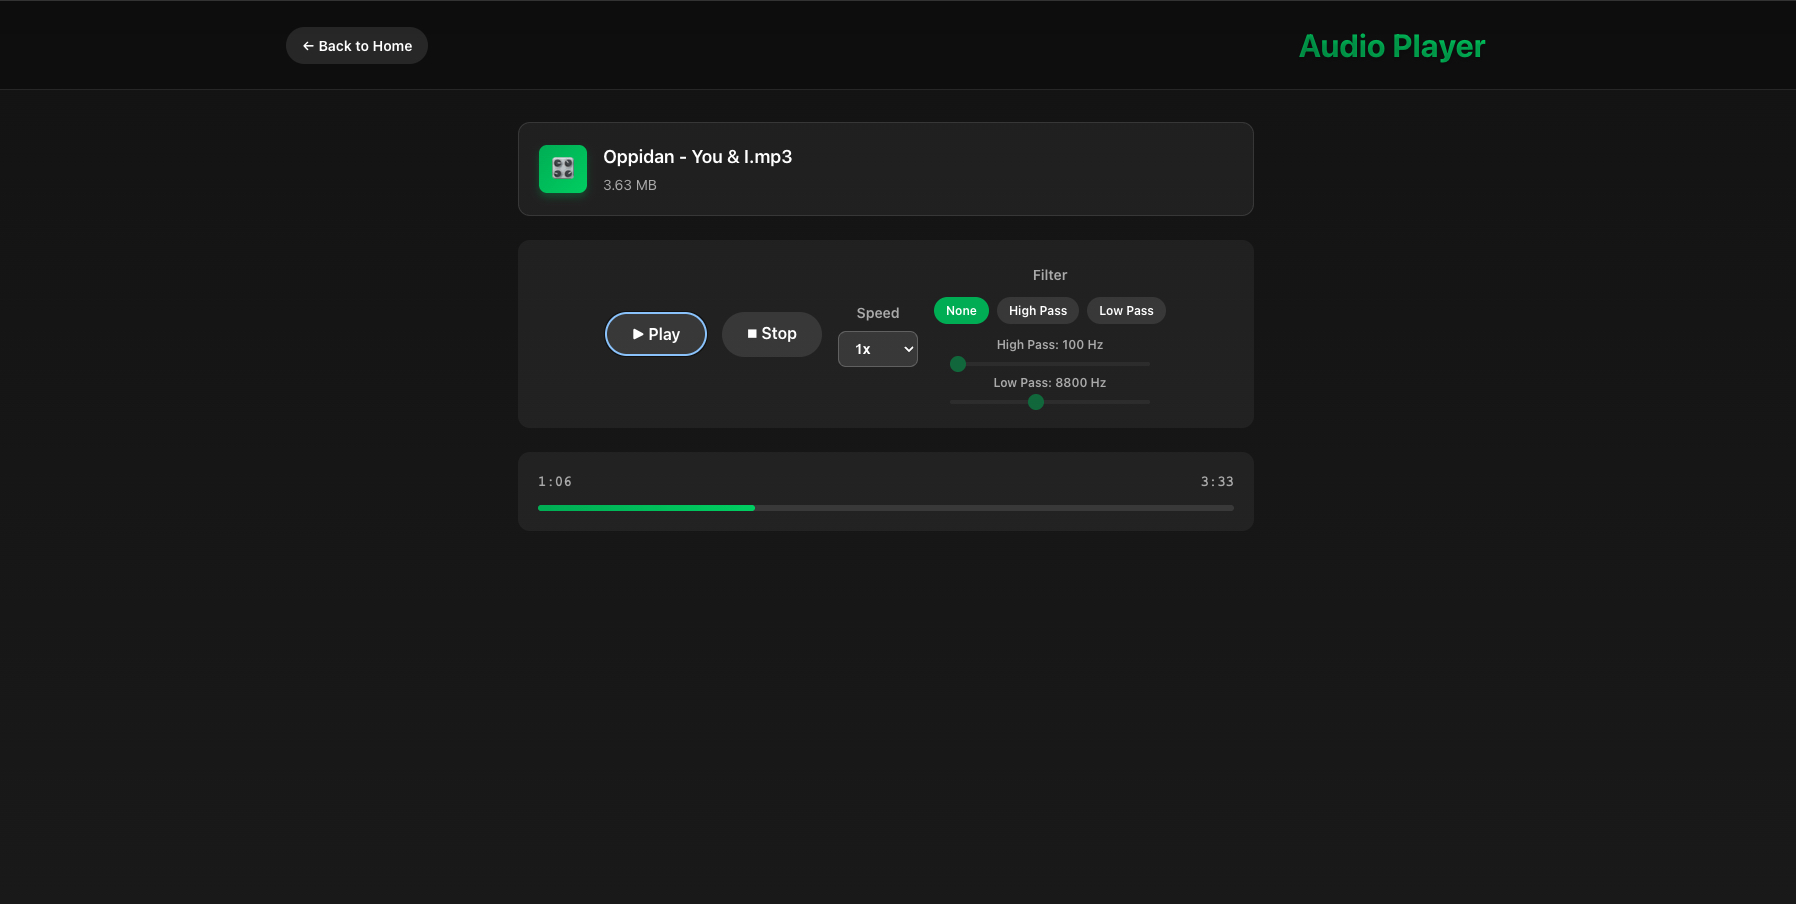Click the speed dropdown chevron
The height and width of the screenshot is (904, 1796).
906,349
